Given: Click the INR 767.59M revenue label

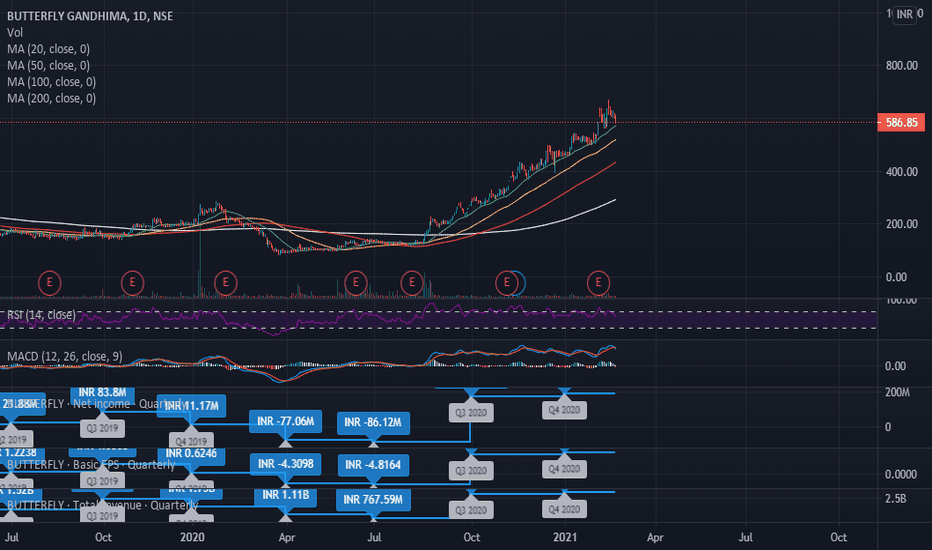Looking at the screenshot, I should coord(373,499).
